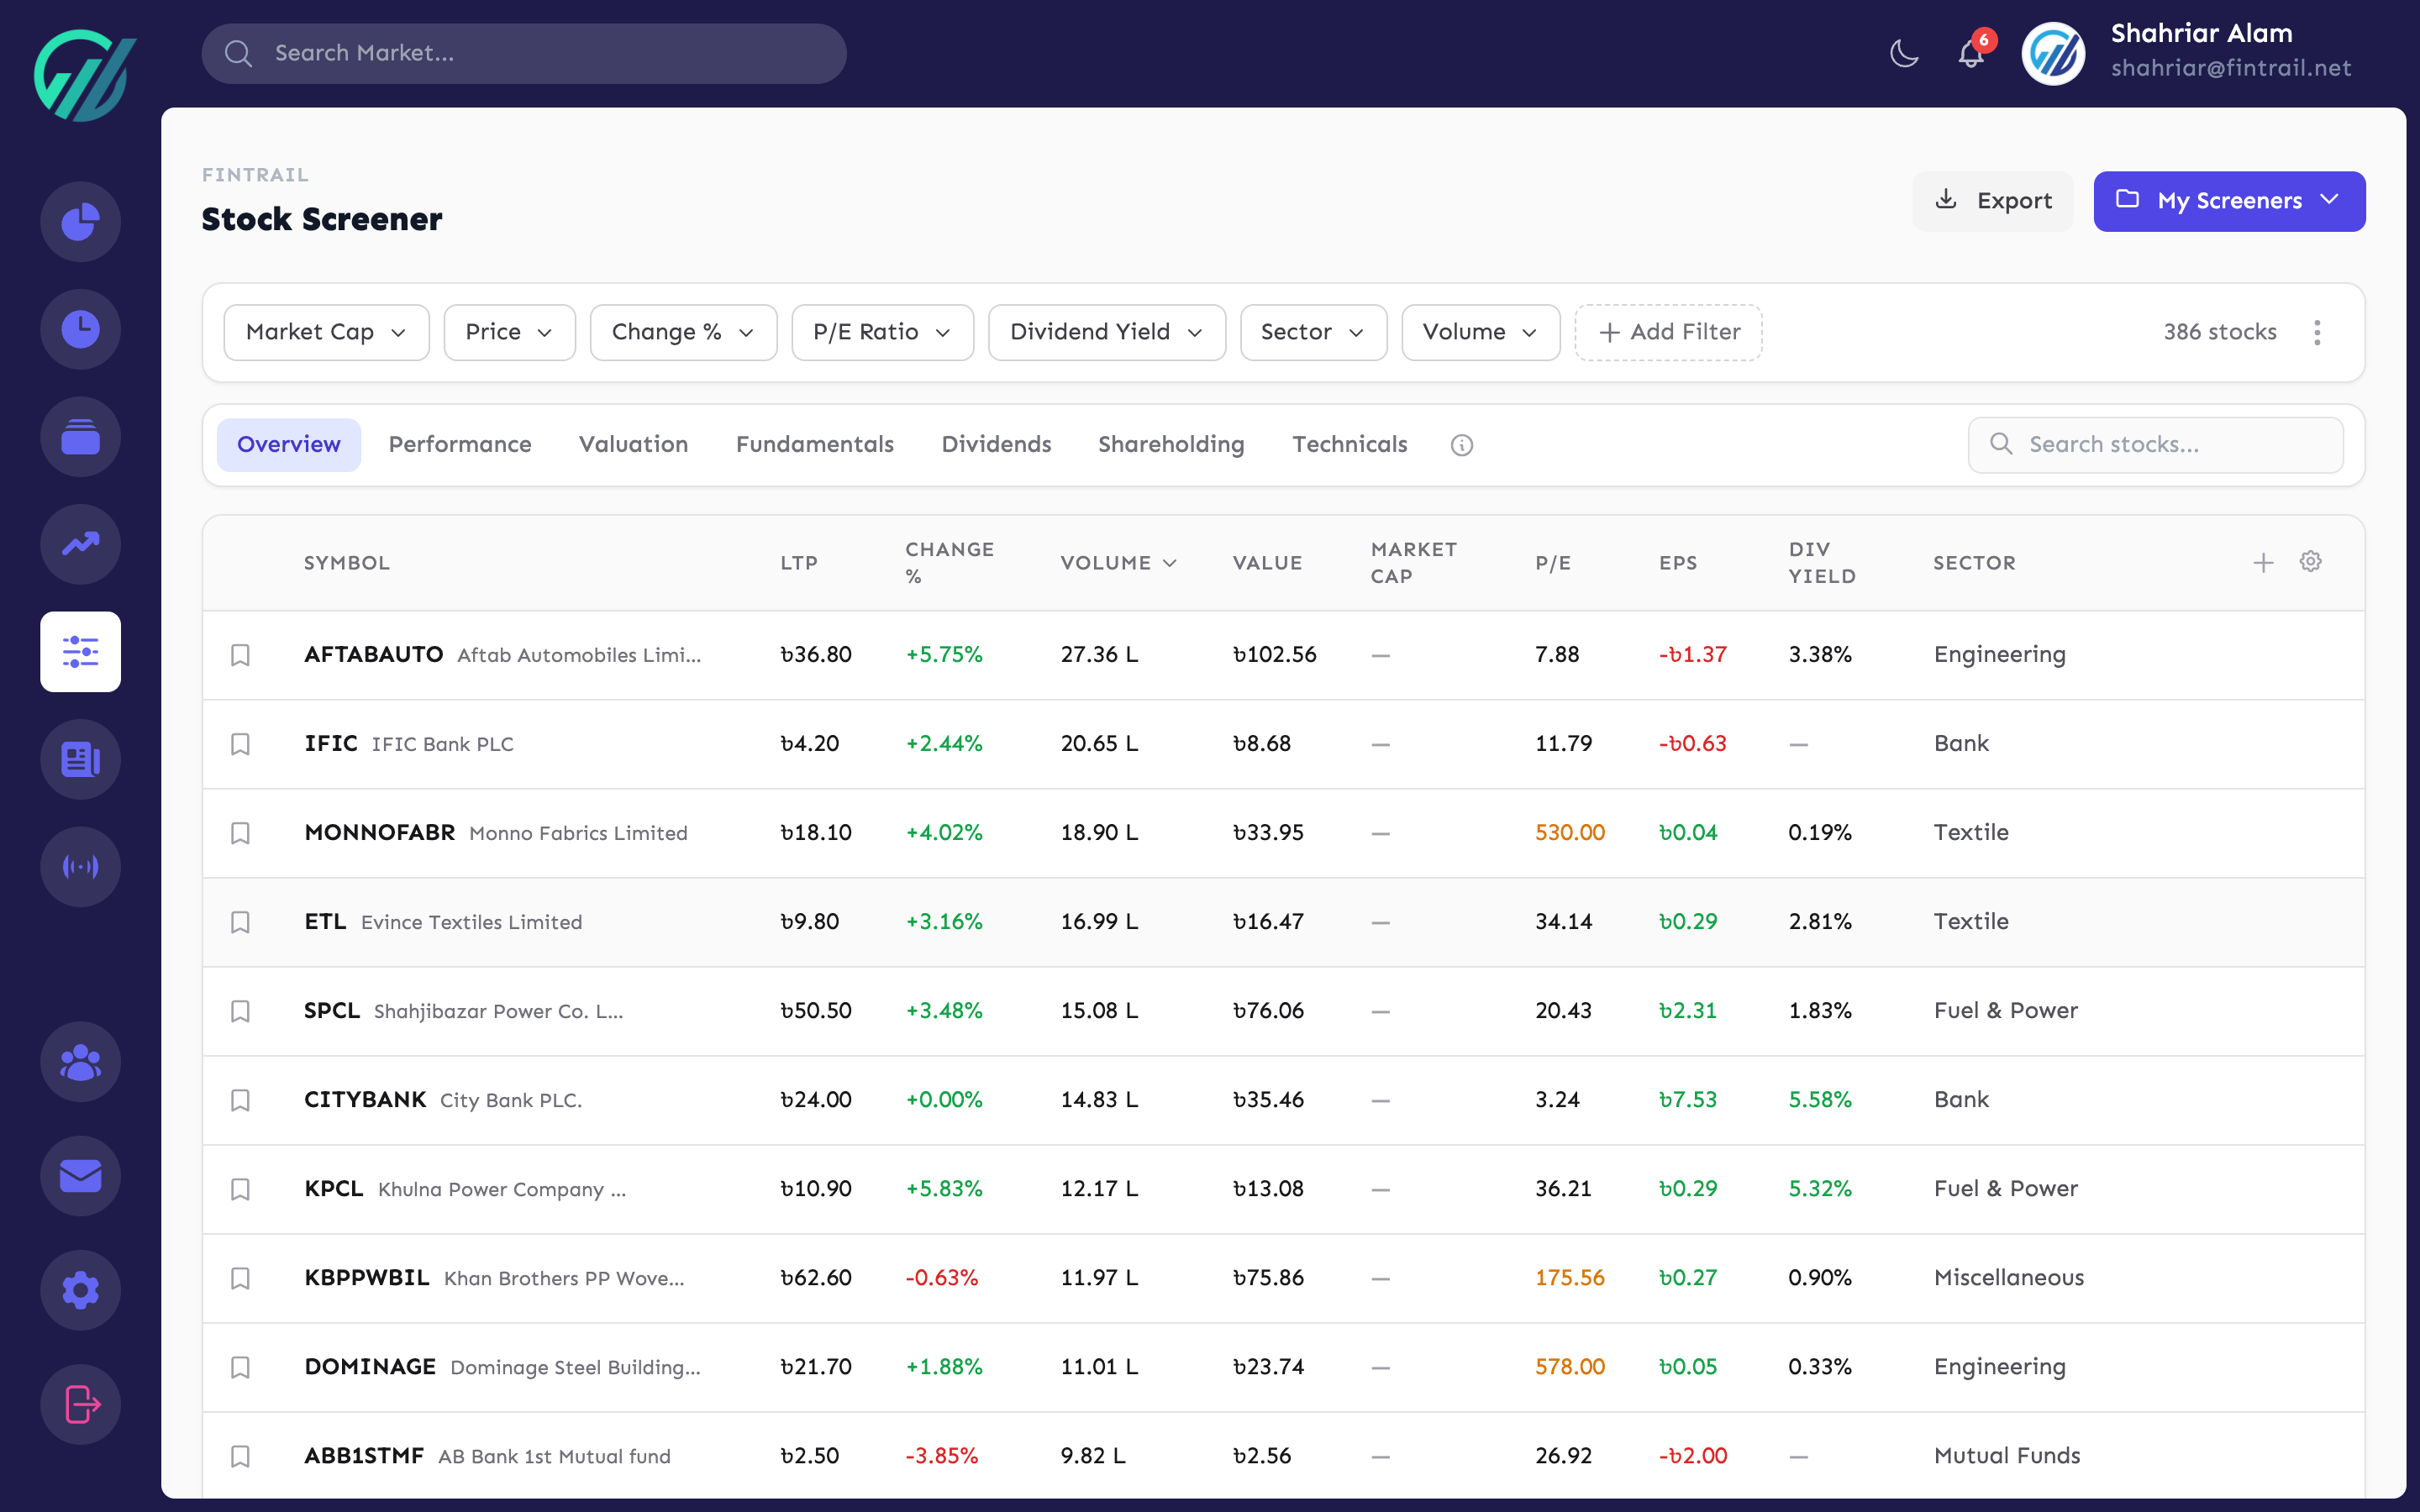Image resolution: width=2420 pixels, height=1512 pixels.
Task: Bookmark the IFIC row
Action: (x=240, y=744)
